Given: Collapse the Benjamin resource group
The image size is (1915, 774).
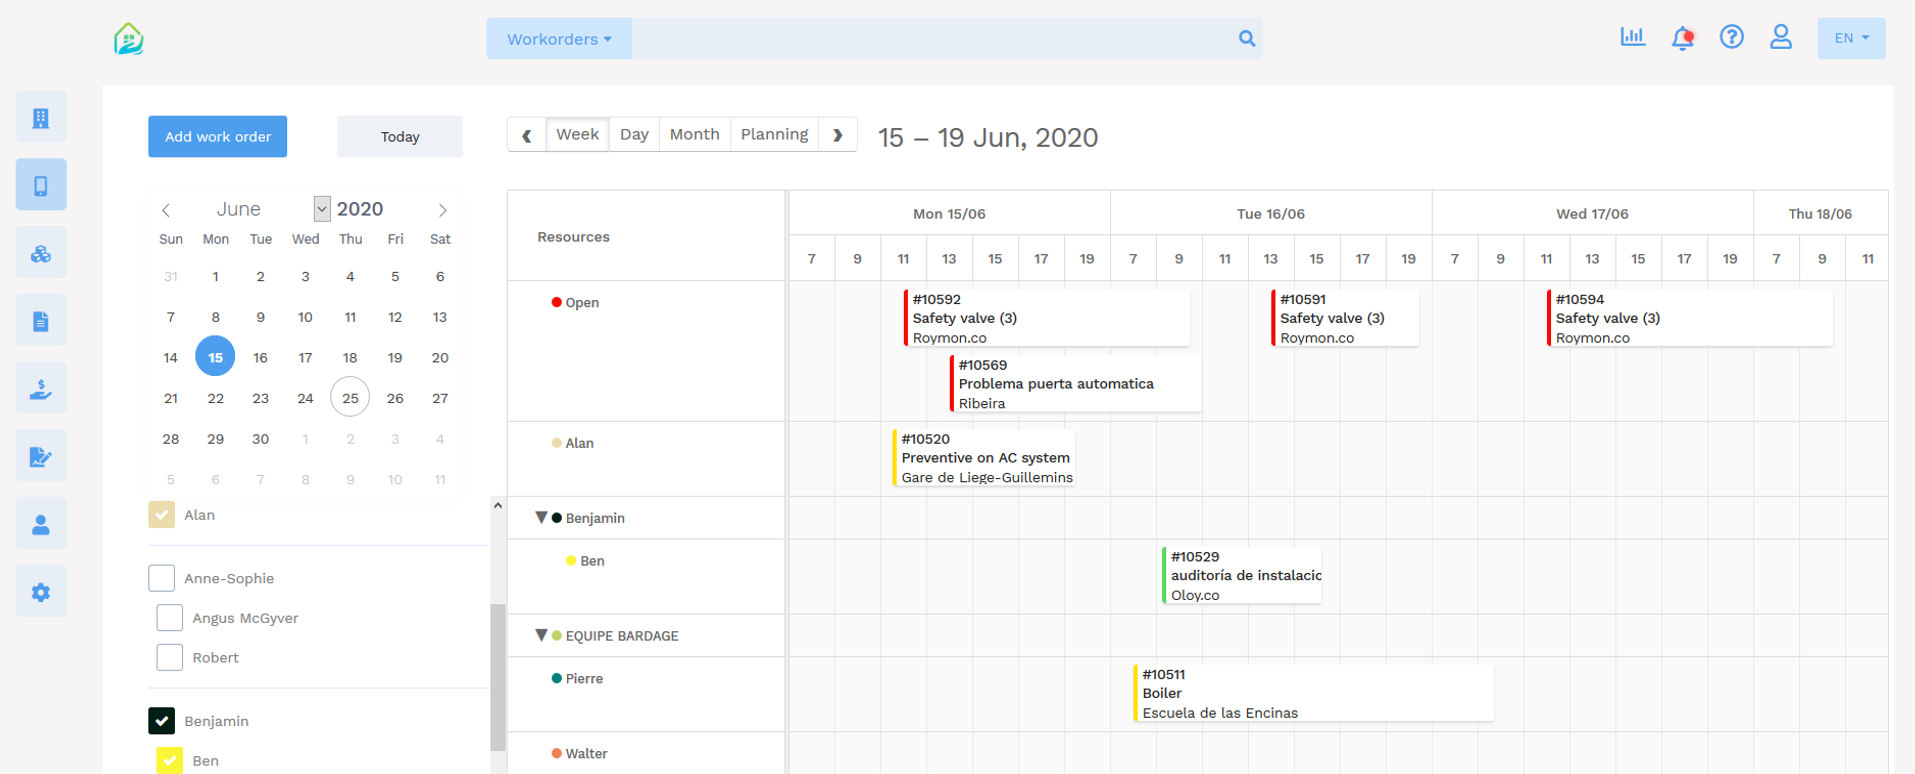Looking at the screenshot, I should (541, 518).
